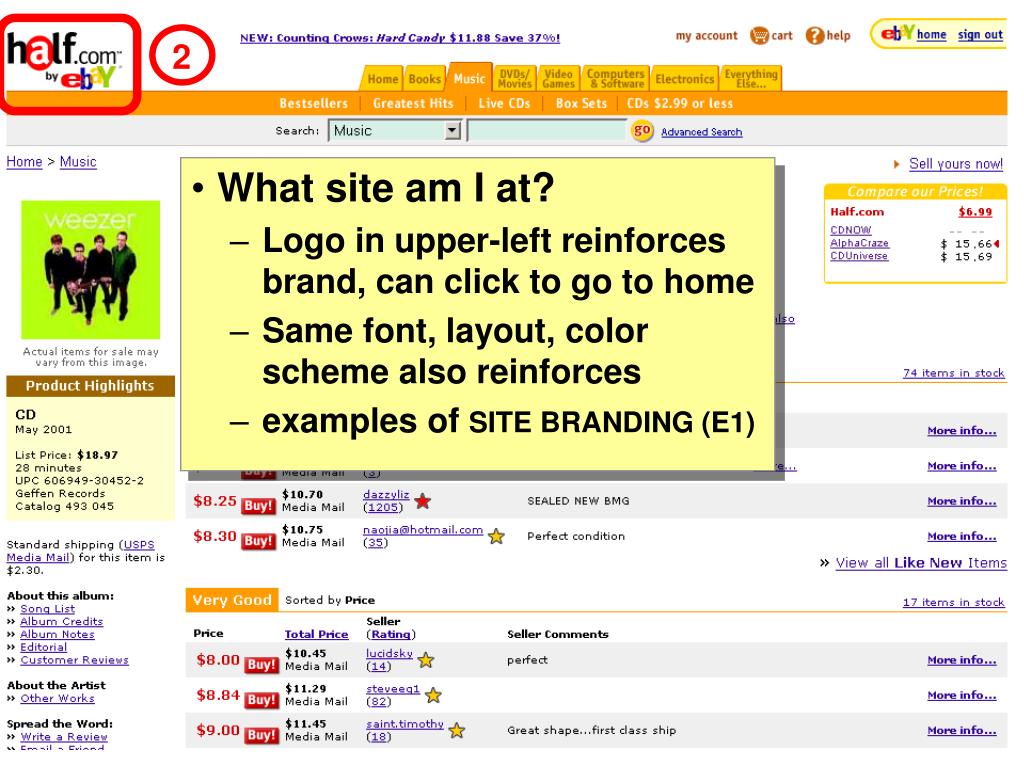Open Box Sets submenu item
The width and height of the screenshot is (1024, 768).
[x=581, y=103]
